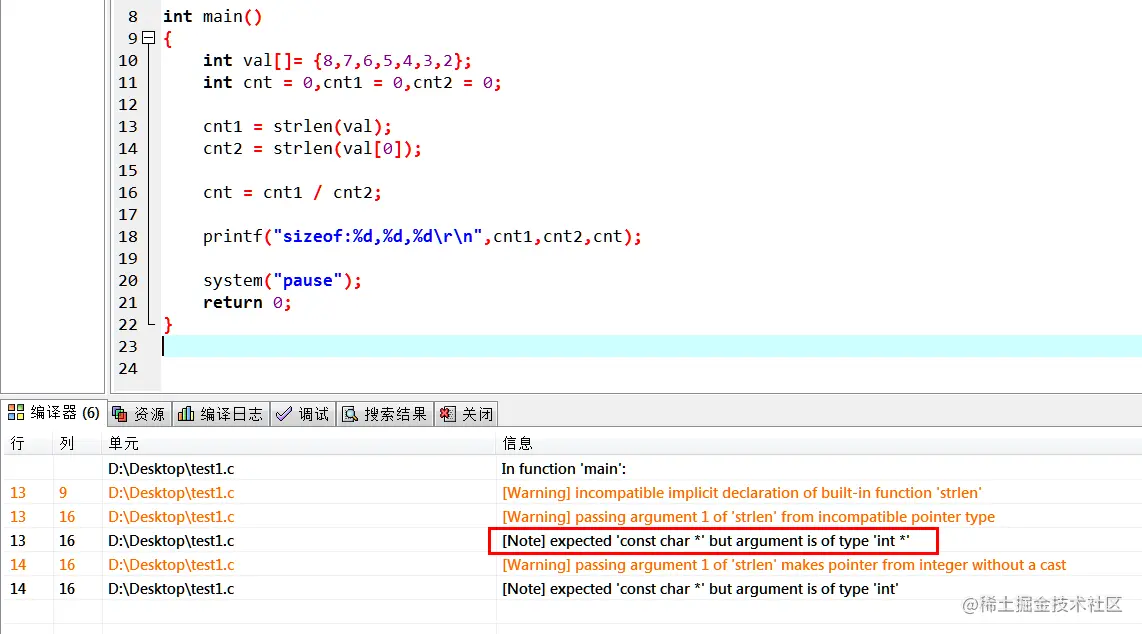1142x634 pixels.
Task: Collapse the main function fold marker
Action: click(x=149, y=38)
